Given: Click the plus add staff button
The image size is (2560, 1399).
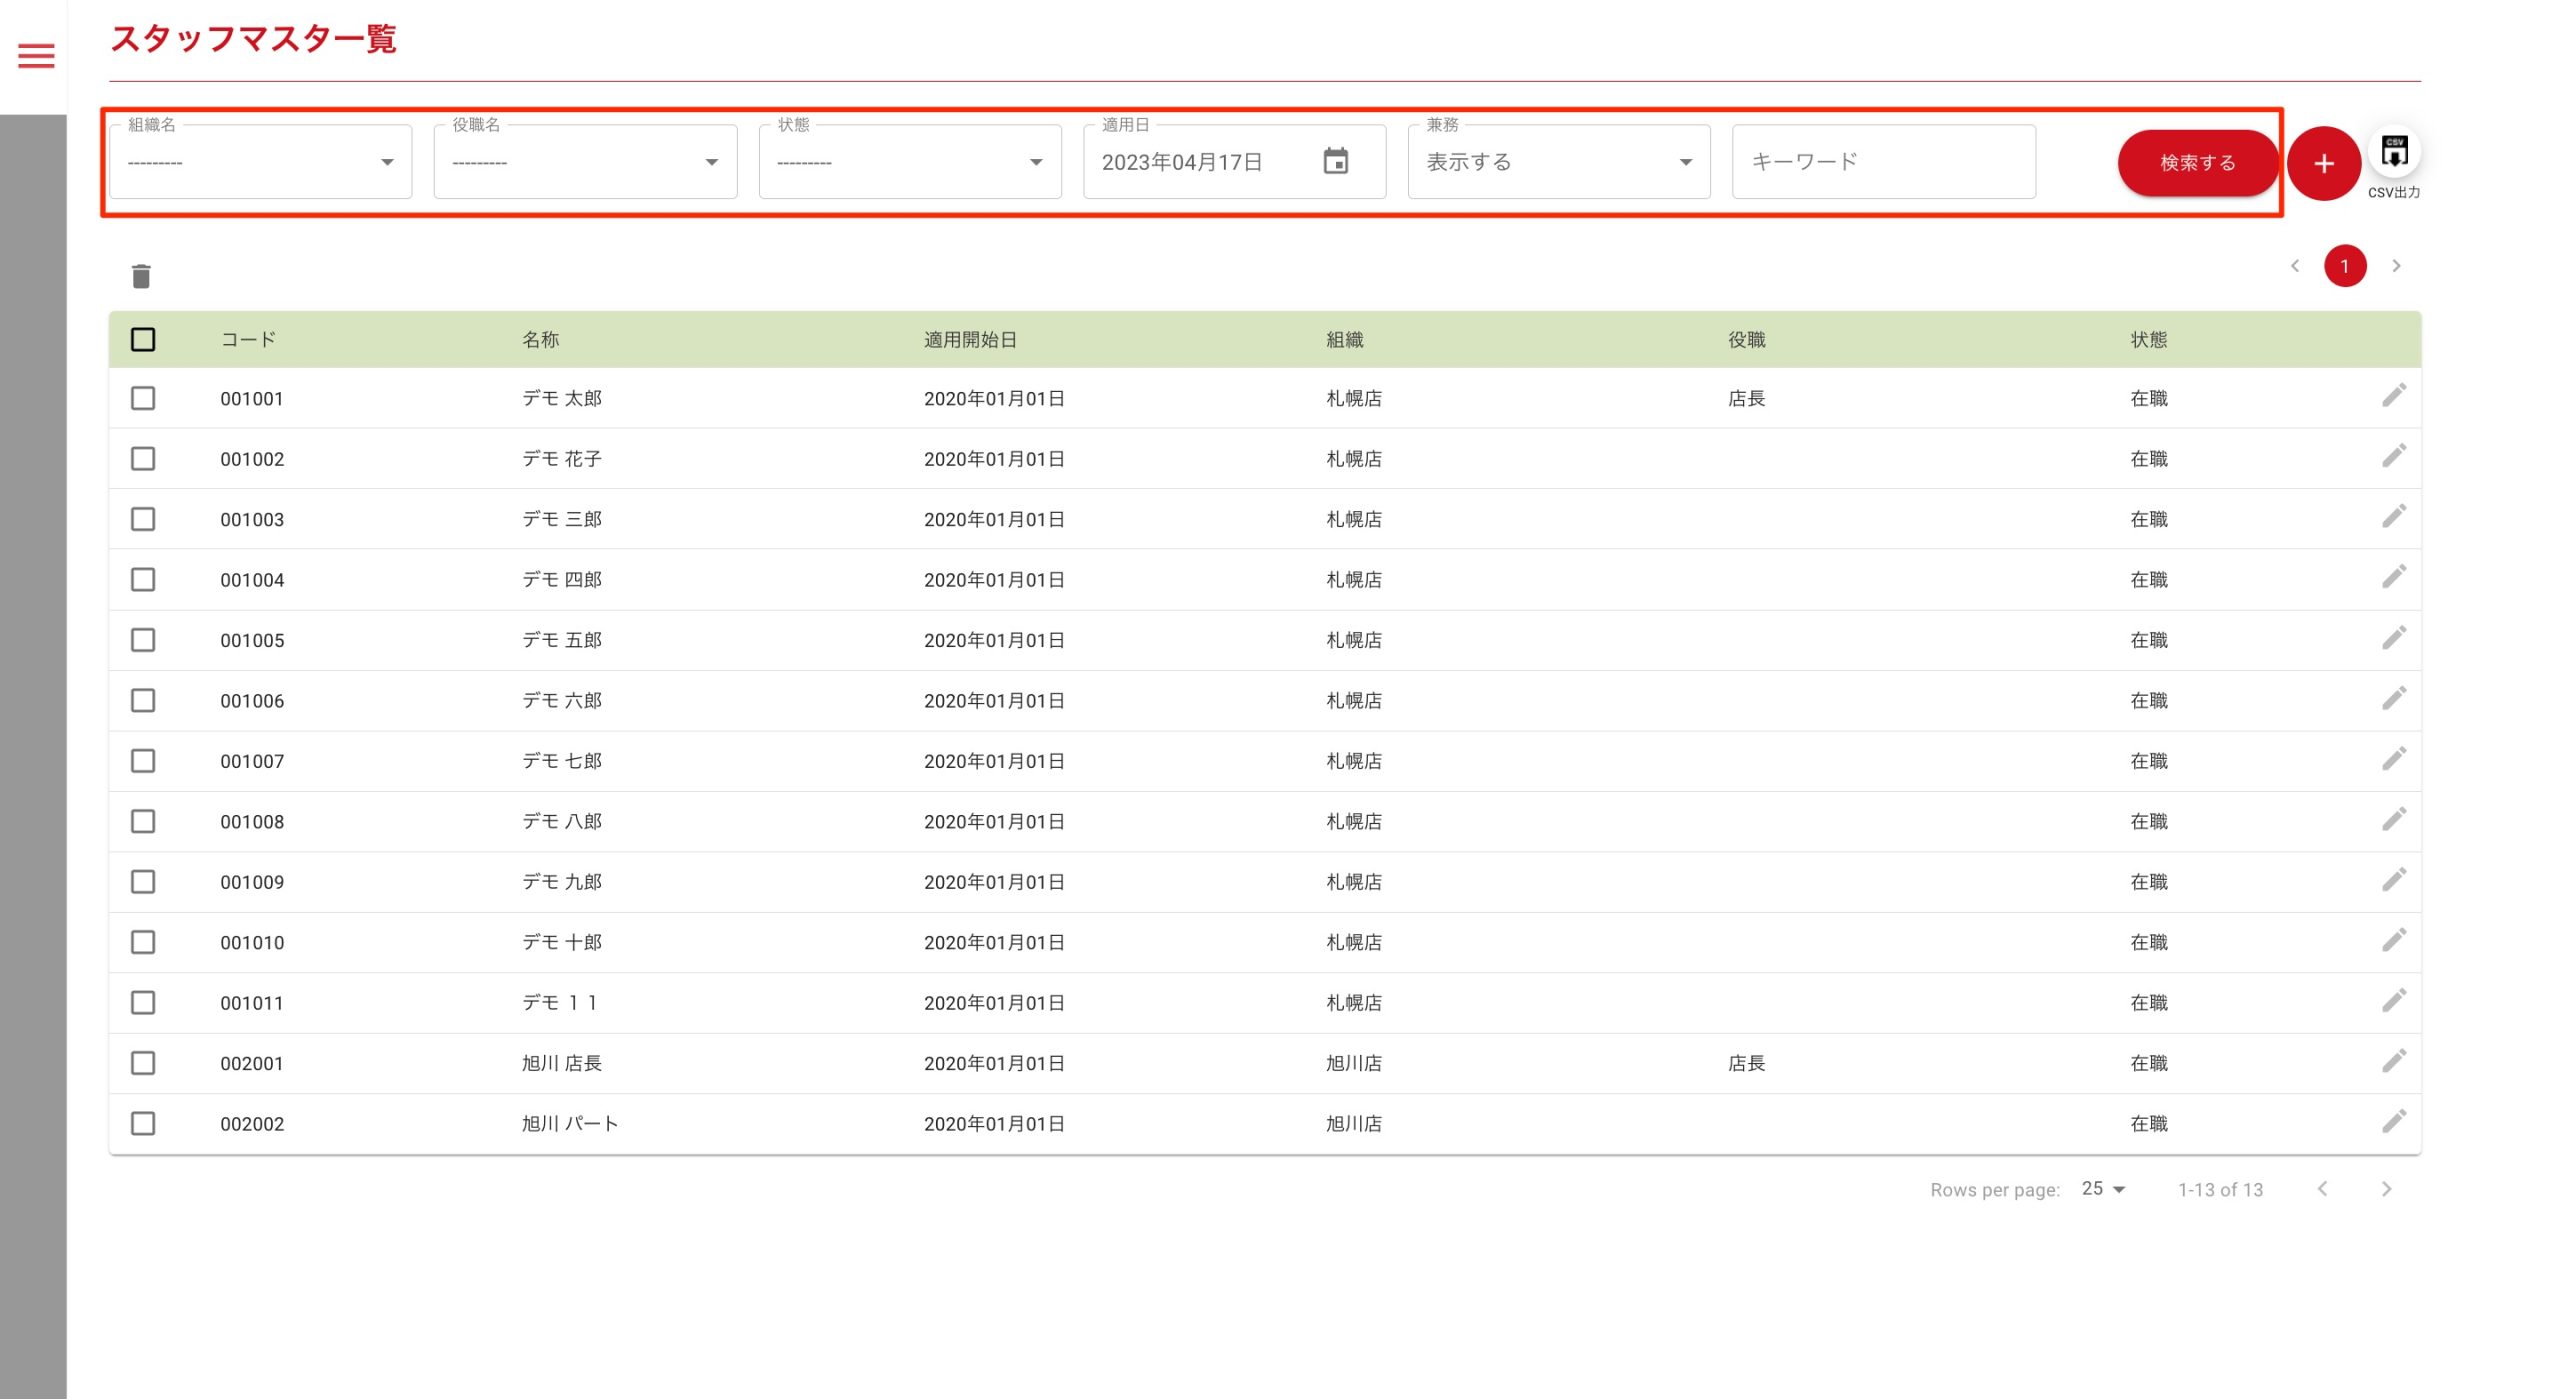Looking at the screenshot, I should click(x=2324, y=163).
